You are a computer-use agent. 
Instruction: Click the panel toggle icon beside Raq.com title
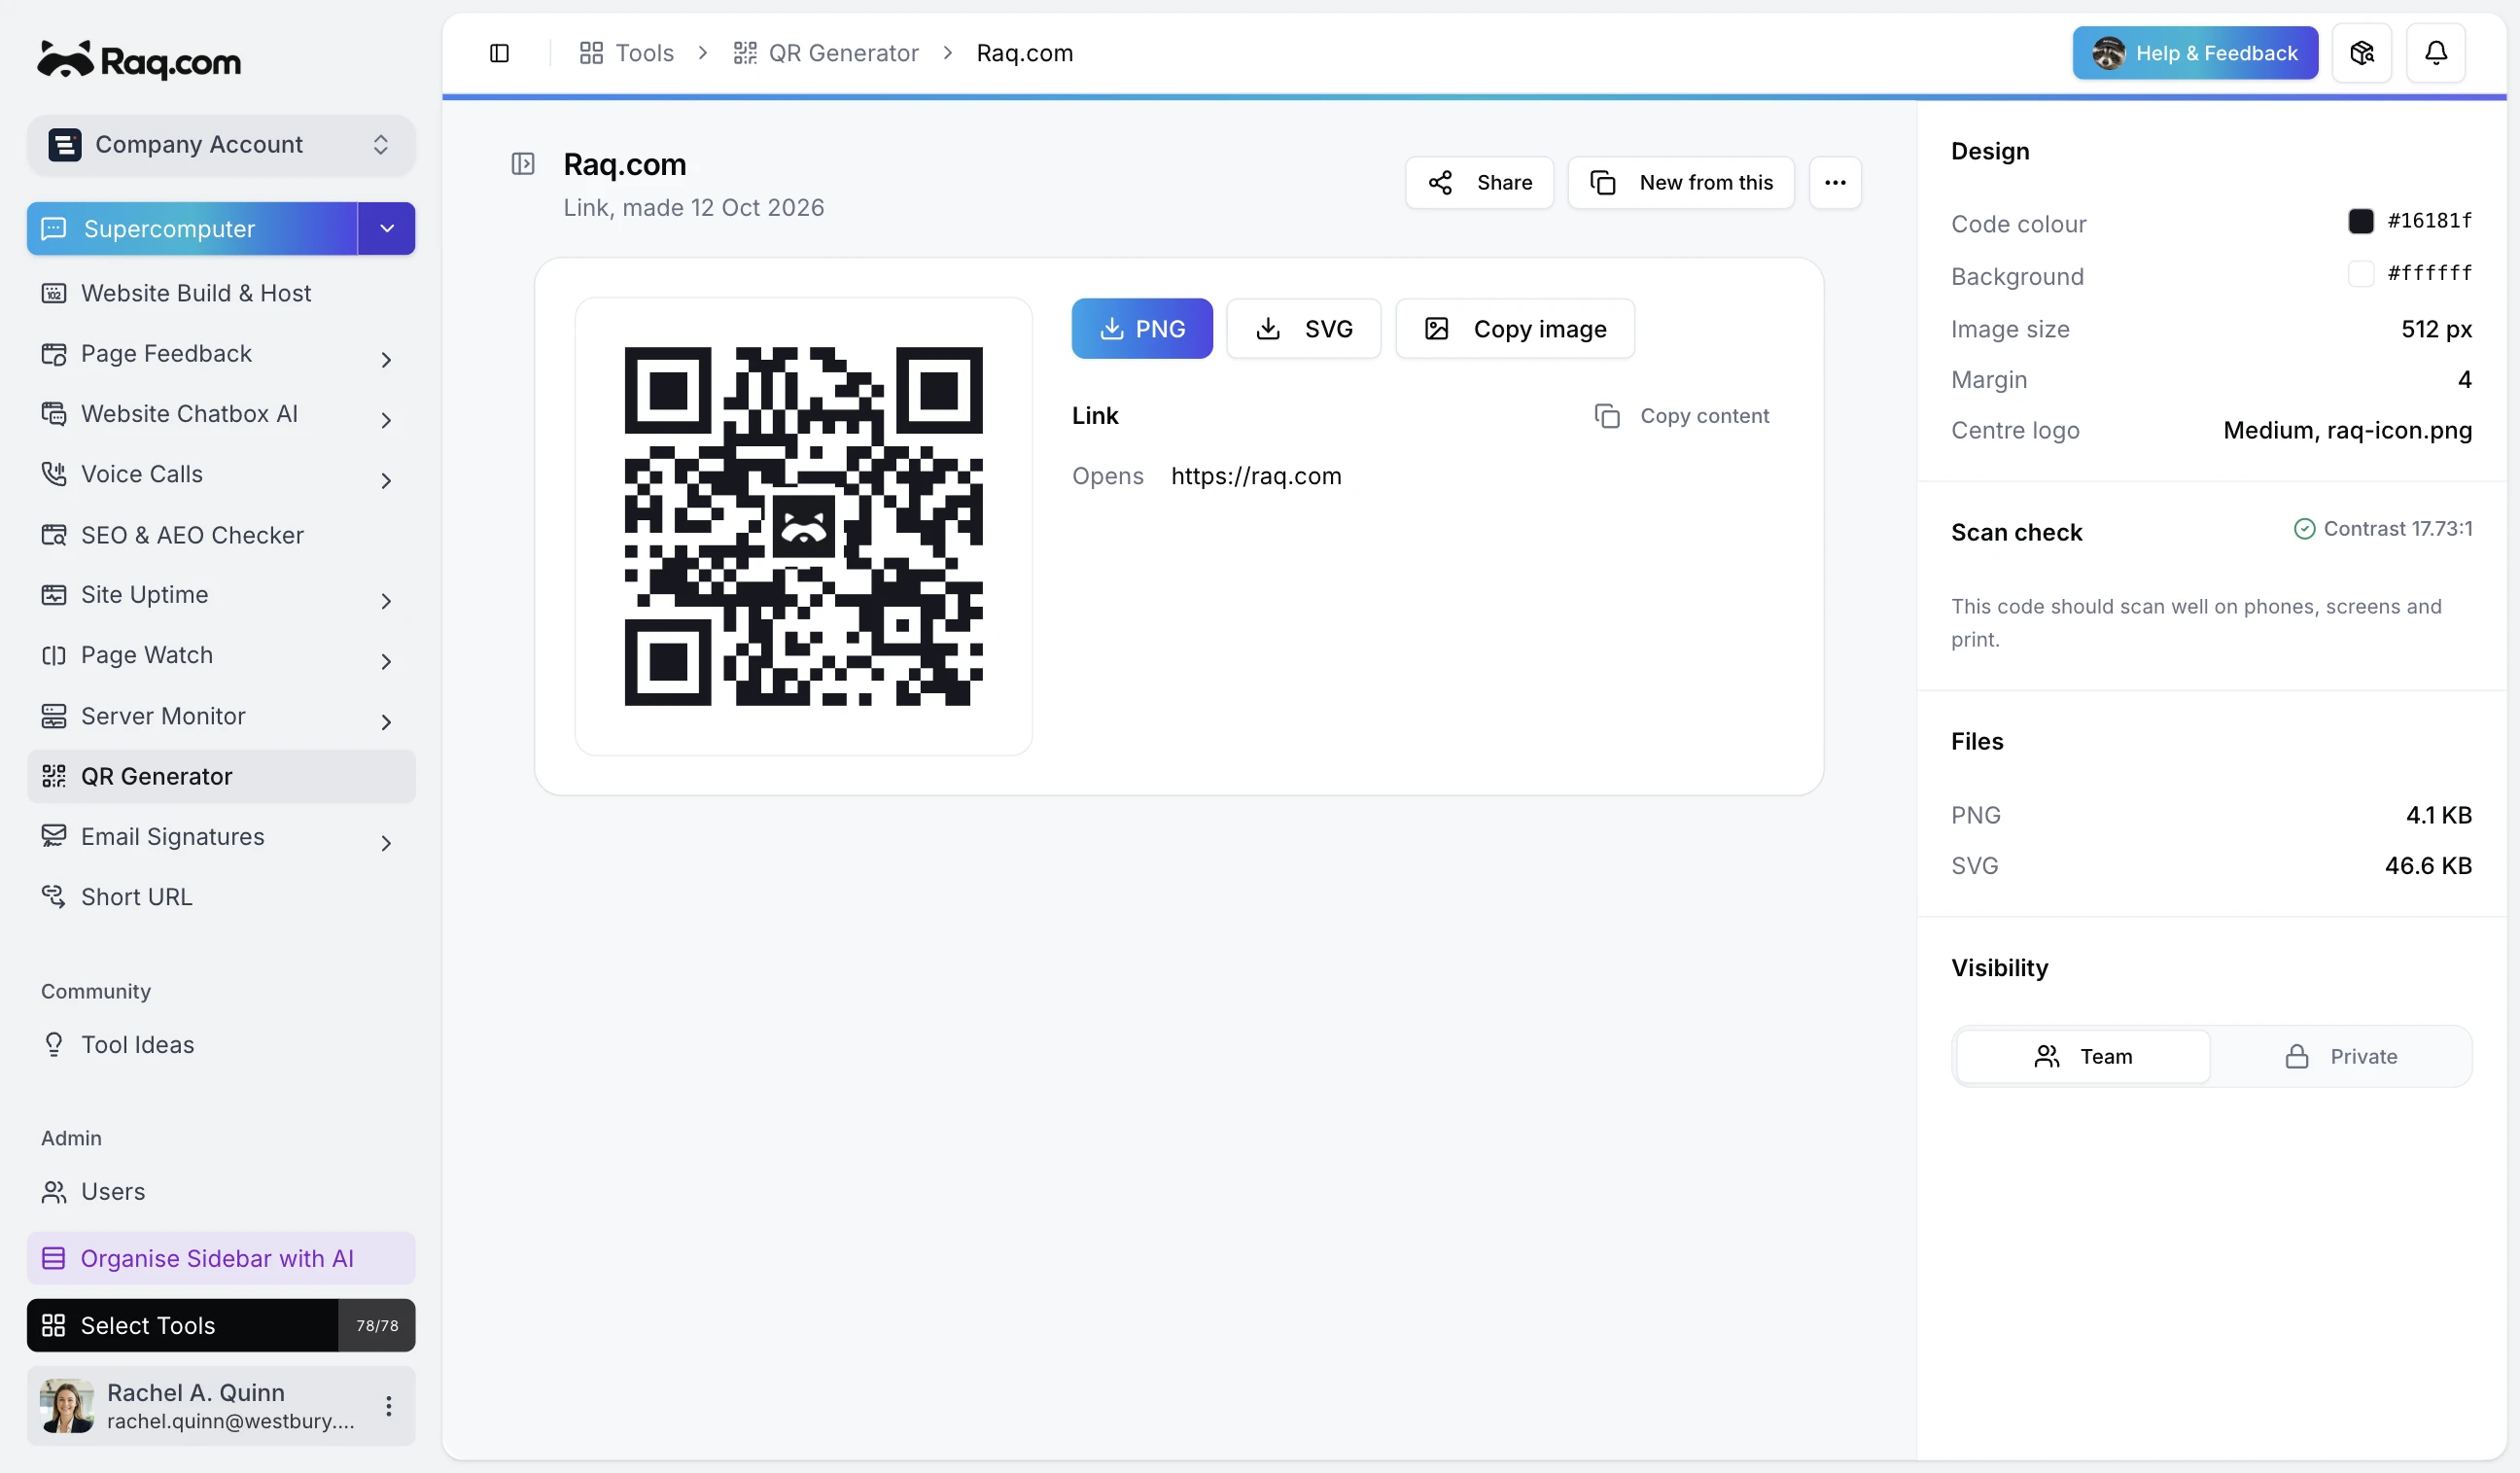coord(523,163)
